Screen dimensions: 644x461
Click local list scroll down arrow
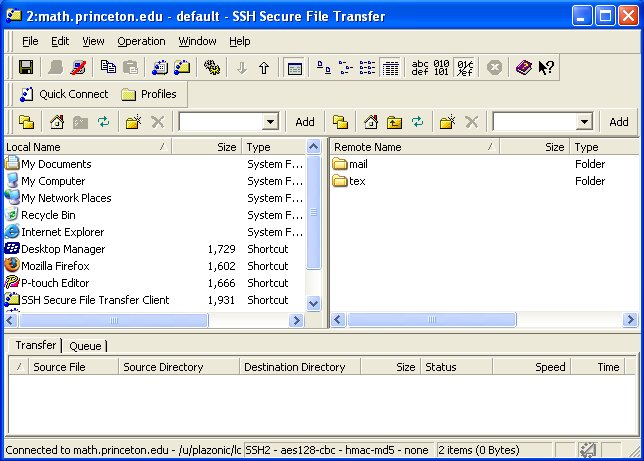point(313,303)
